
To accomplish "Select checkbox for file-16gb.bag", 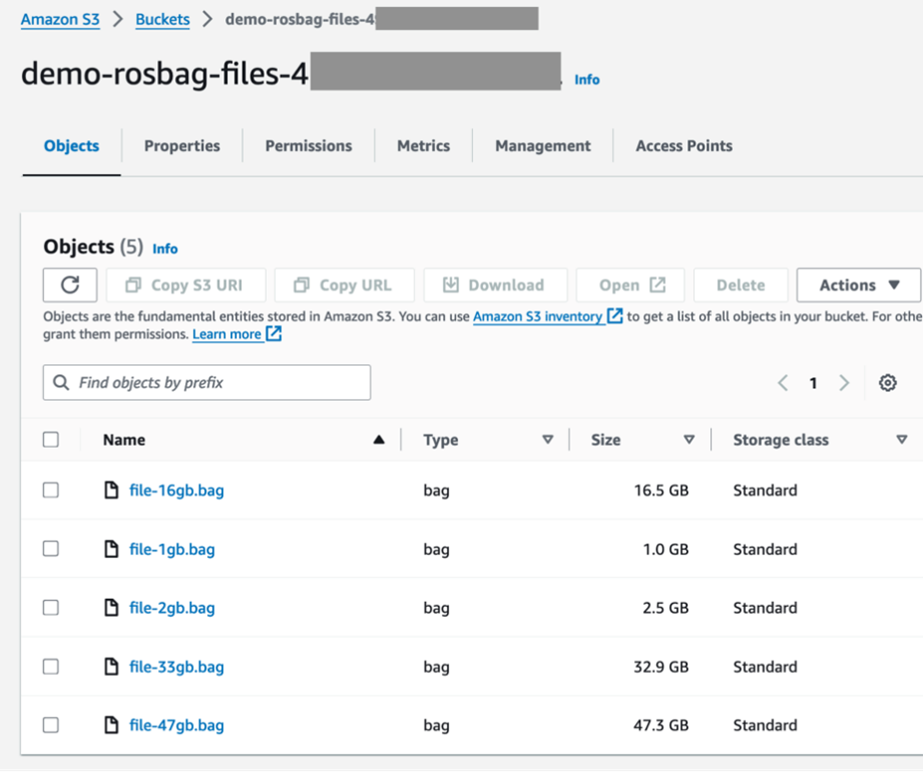I will tap(51, 490).
